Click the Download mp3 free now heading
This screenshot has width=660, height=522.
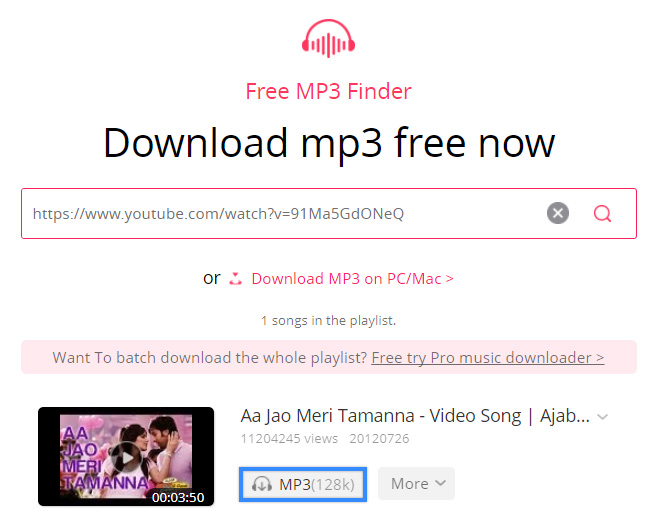[x=329, y=144]
